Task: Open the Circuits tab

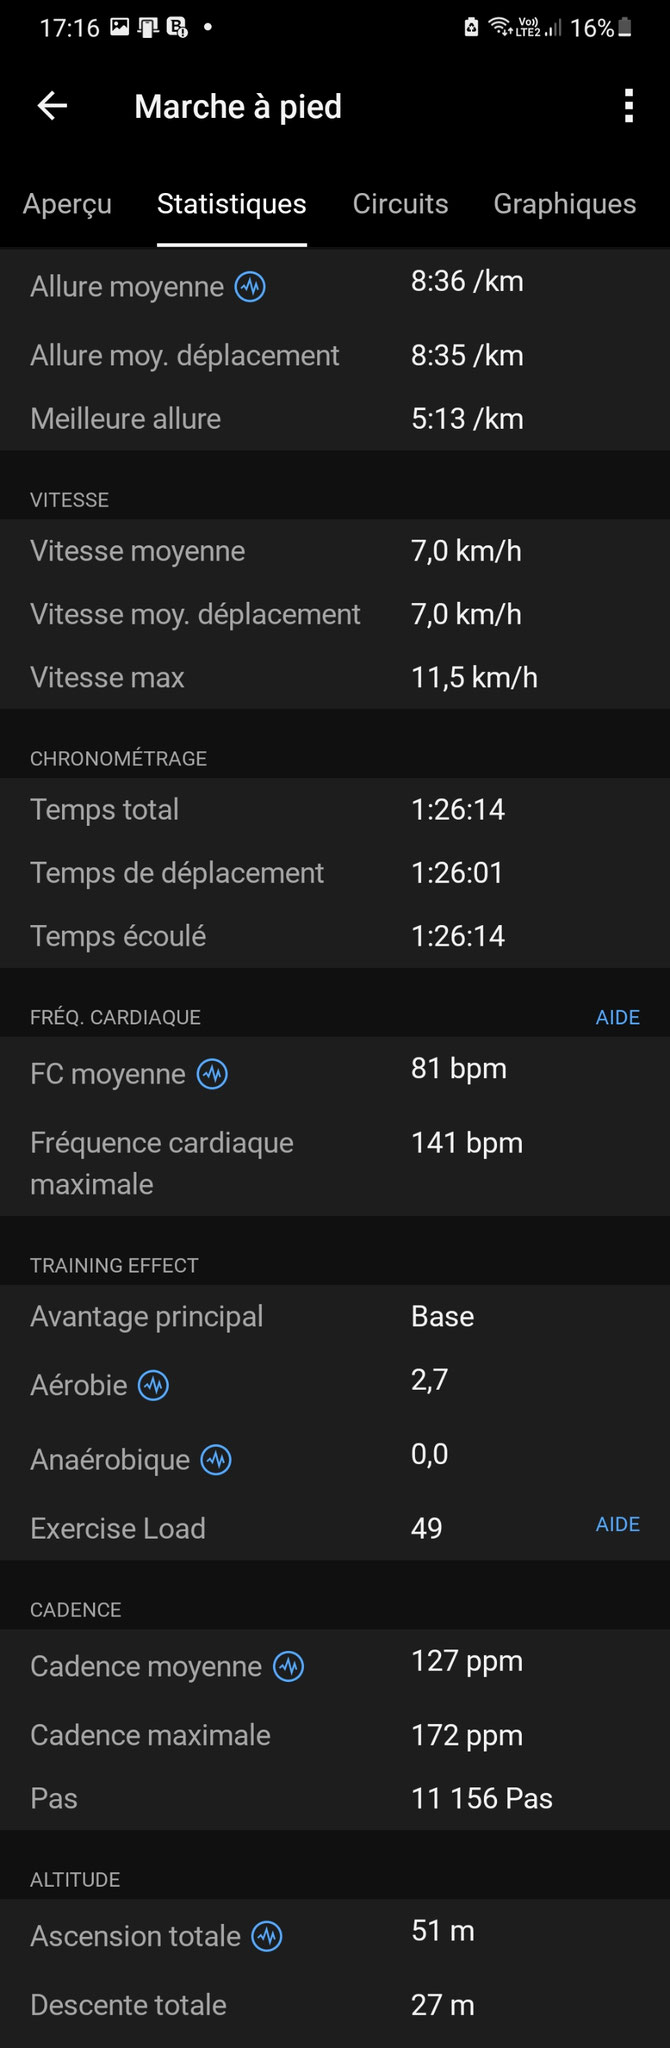Action: click(400, 204)
